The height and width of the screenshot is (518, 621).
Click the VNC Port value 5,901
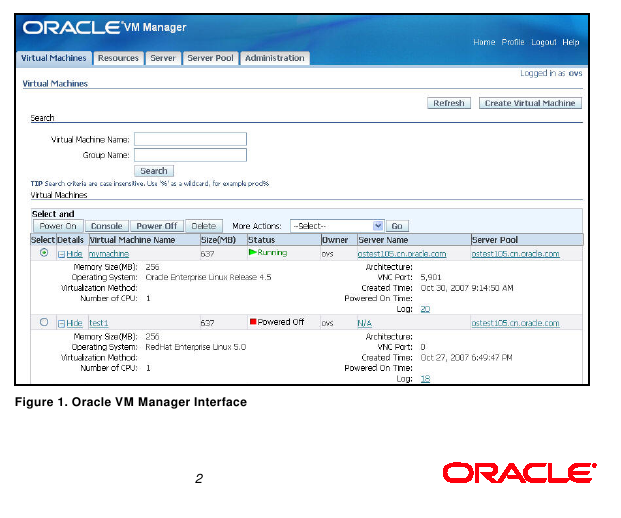pyautogui.click(x=431, y=277)
